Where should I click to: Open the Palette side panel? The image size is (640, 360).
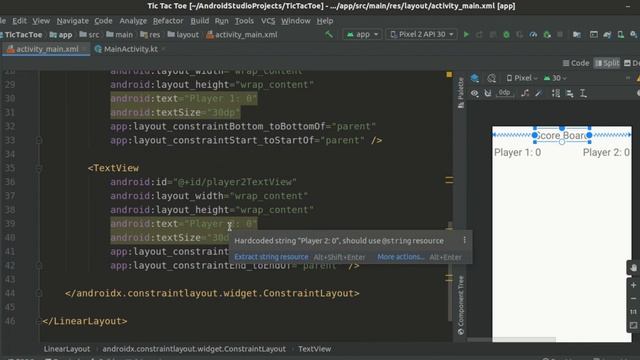tap(461, 93)
